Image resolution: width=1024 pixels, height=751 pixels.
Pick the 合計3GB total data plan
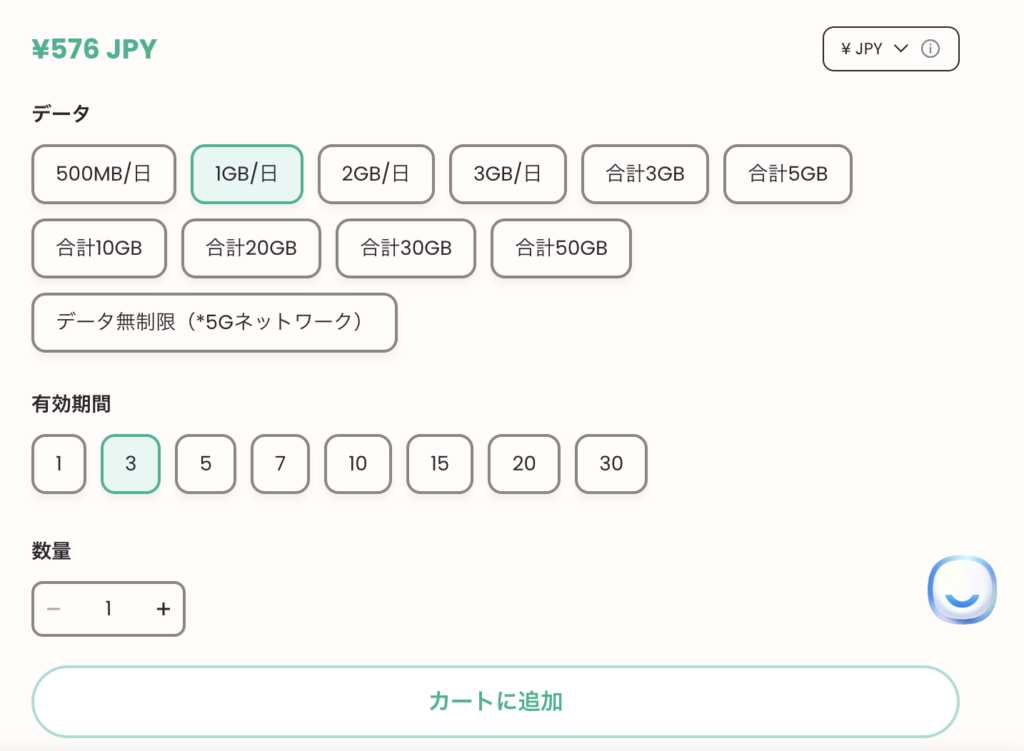645,174
